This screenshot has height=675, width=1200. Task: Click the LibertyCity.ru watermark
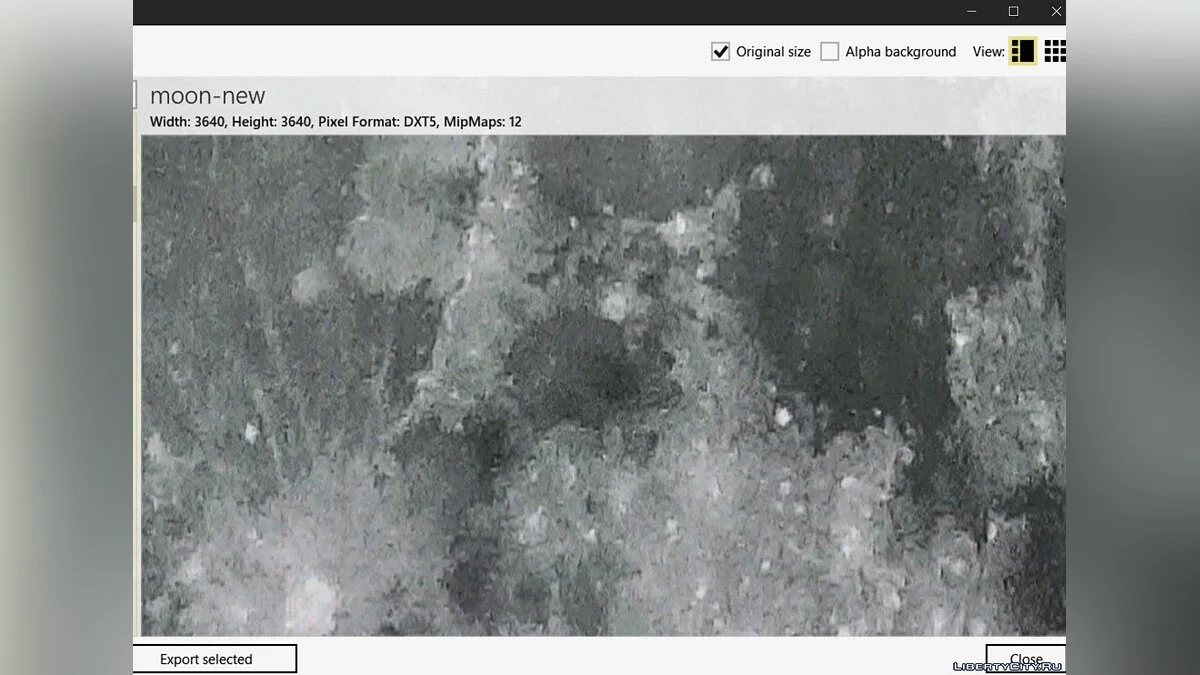point(1007,666)
